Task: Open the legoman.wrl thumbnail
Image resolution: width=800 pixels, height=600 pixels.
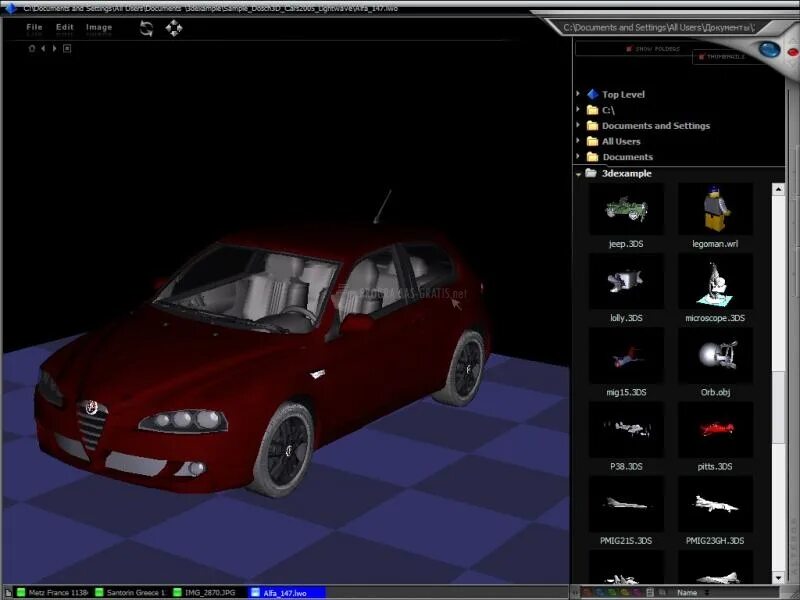Action: (x=715, y=209)
